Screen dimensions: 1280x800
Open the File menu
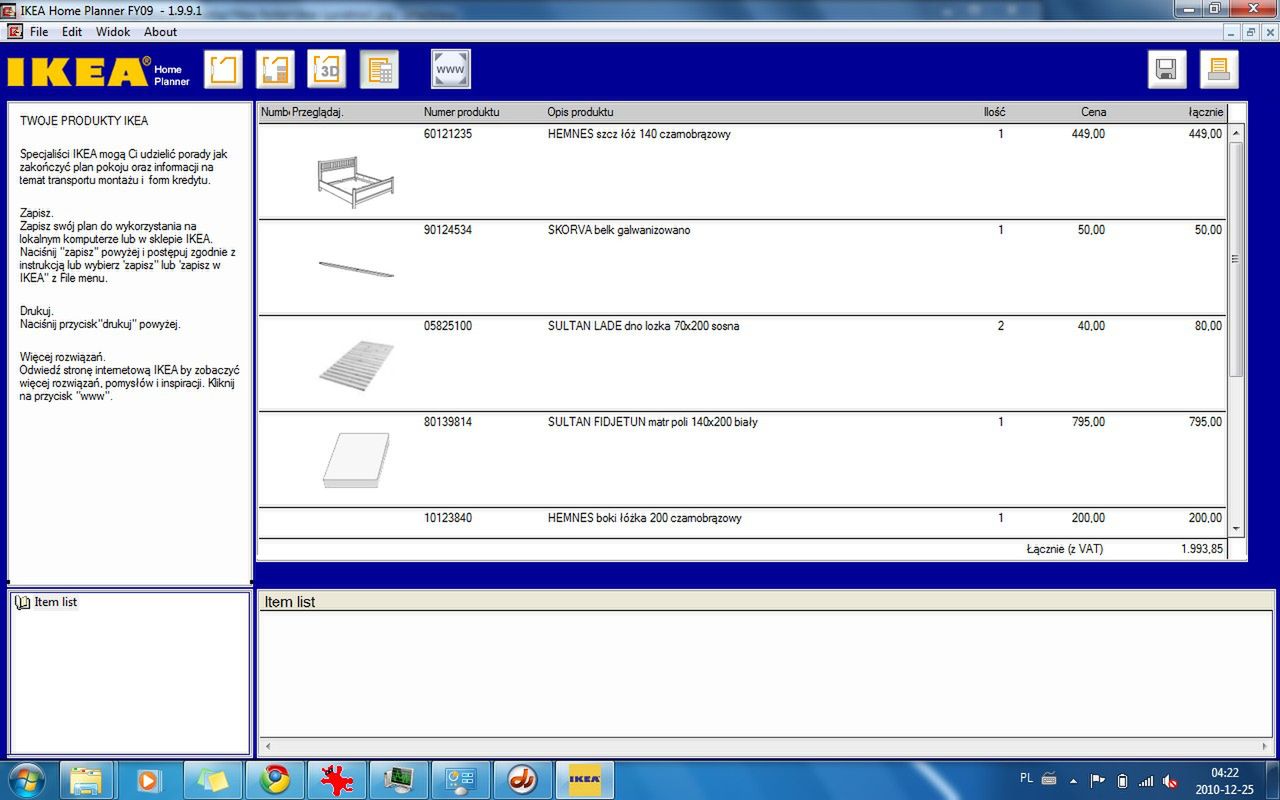[x=39, y=32]
